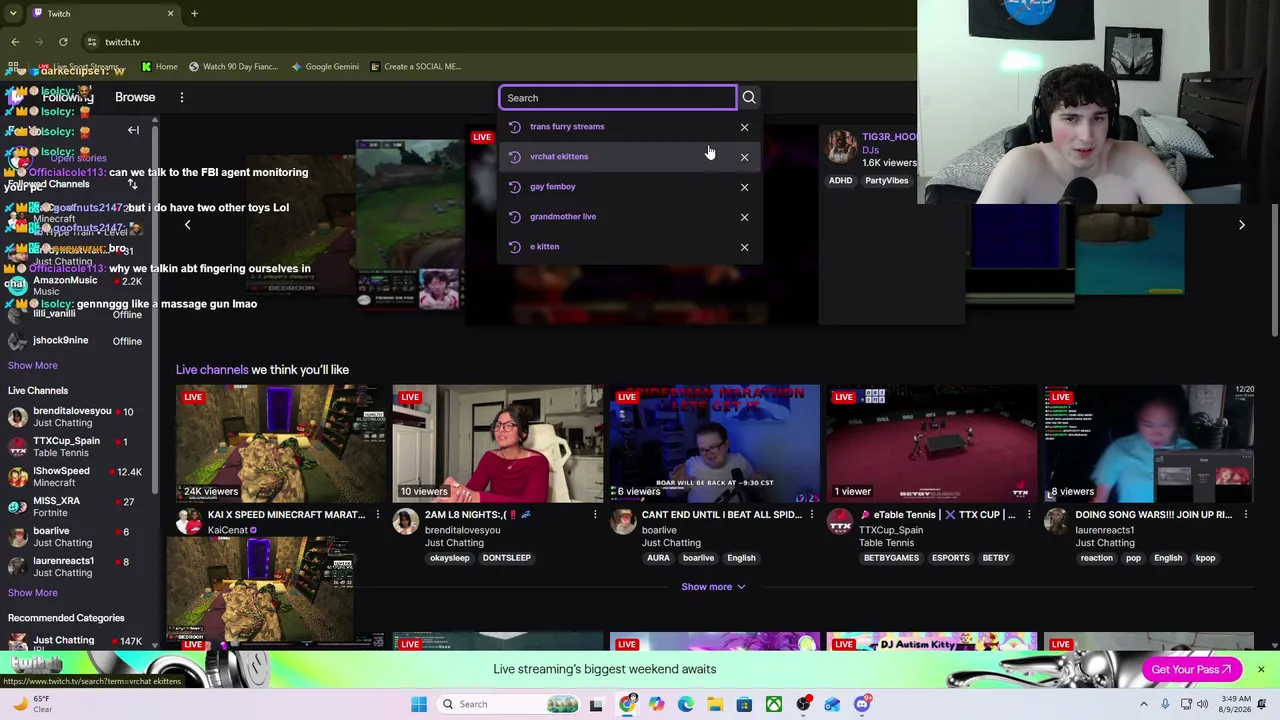Expand Show more below recommended live channels

[x=713, y=587]
